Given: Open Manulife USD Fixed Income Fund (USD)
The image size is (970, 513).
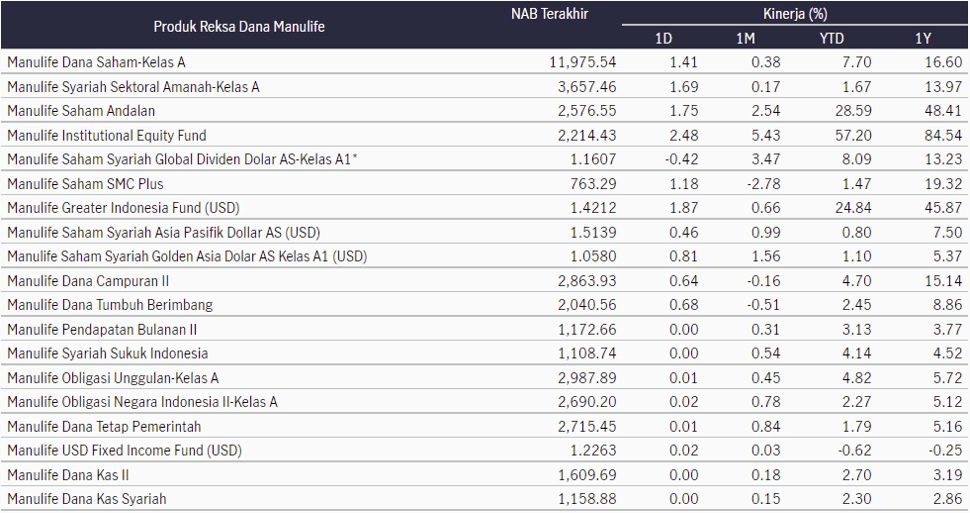Looking at the screenshot, I should tap(124, 450).
